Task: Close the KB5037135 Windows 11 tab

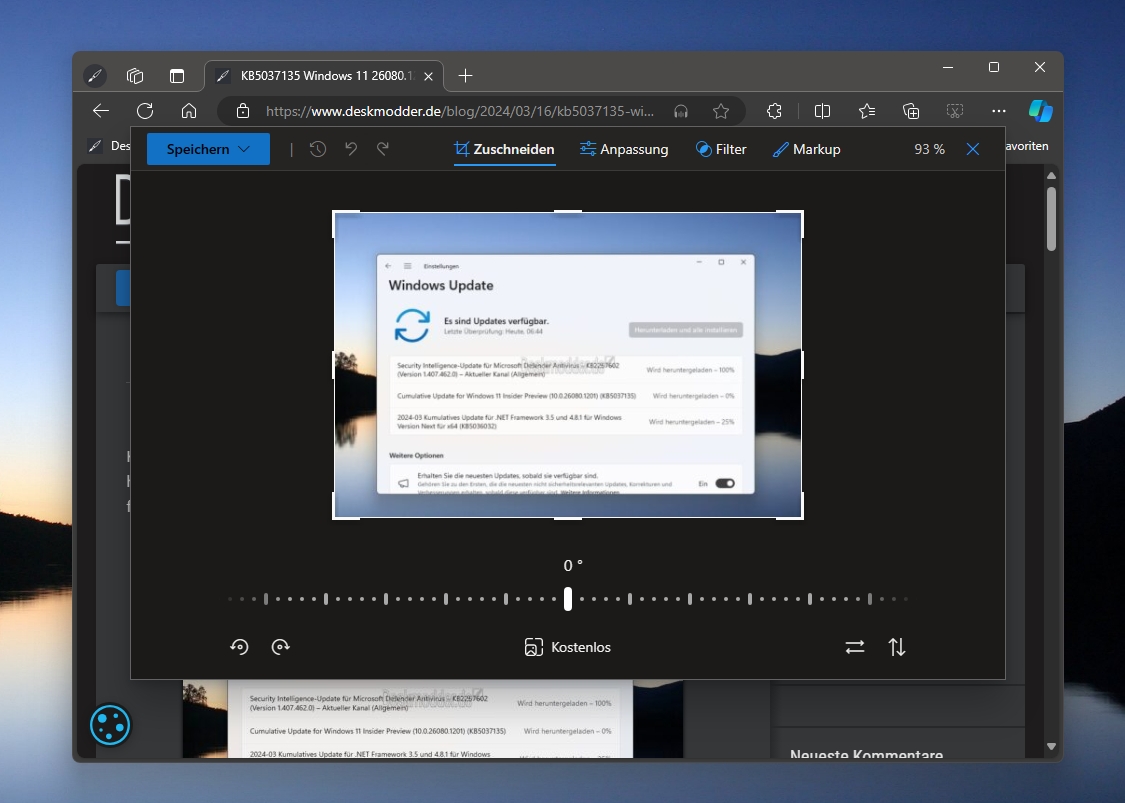Action: click(428, 76)
